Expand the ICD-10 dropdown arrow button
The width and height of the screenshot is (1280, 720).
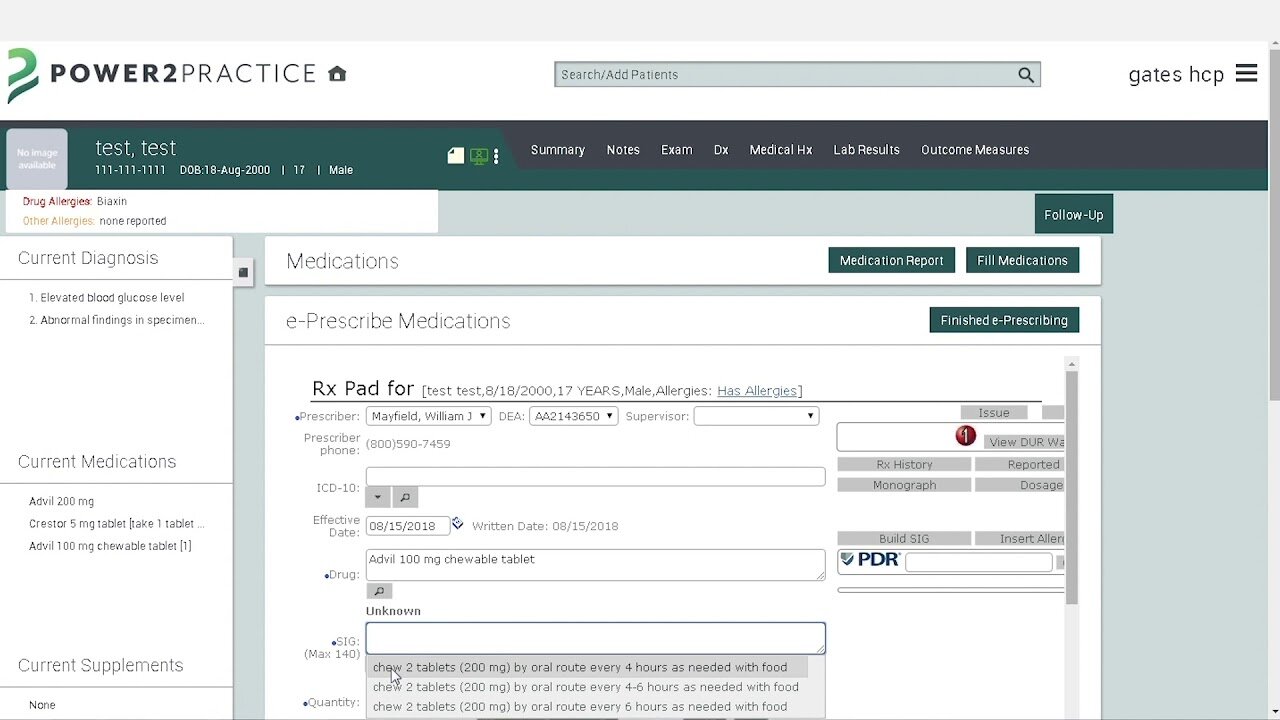pyautogui.click(x=378, y=497)
